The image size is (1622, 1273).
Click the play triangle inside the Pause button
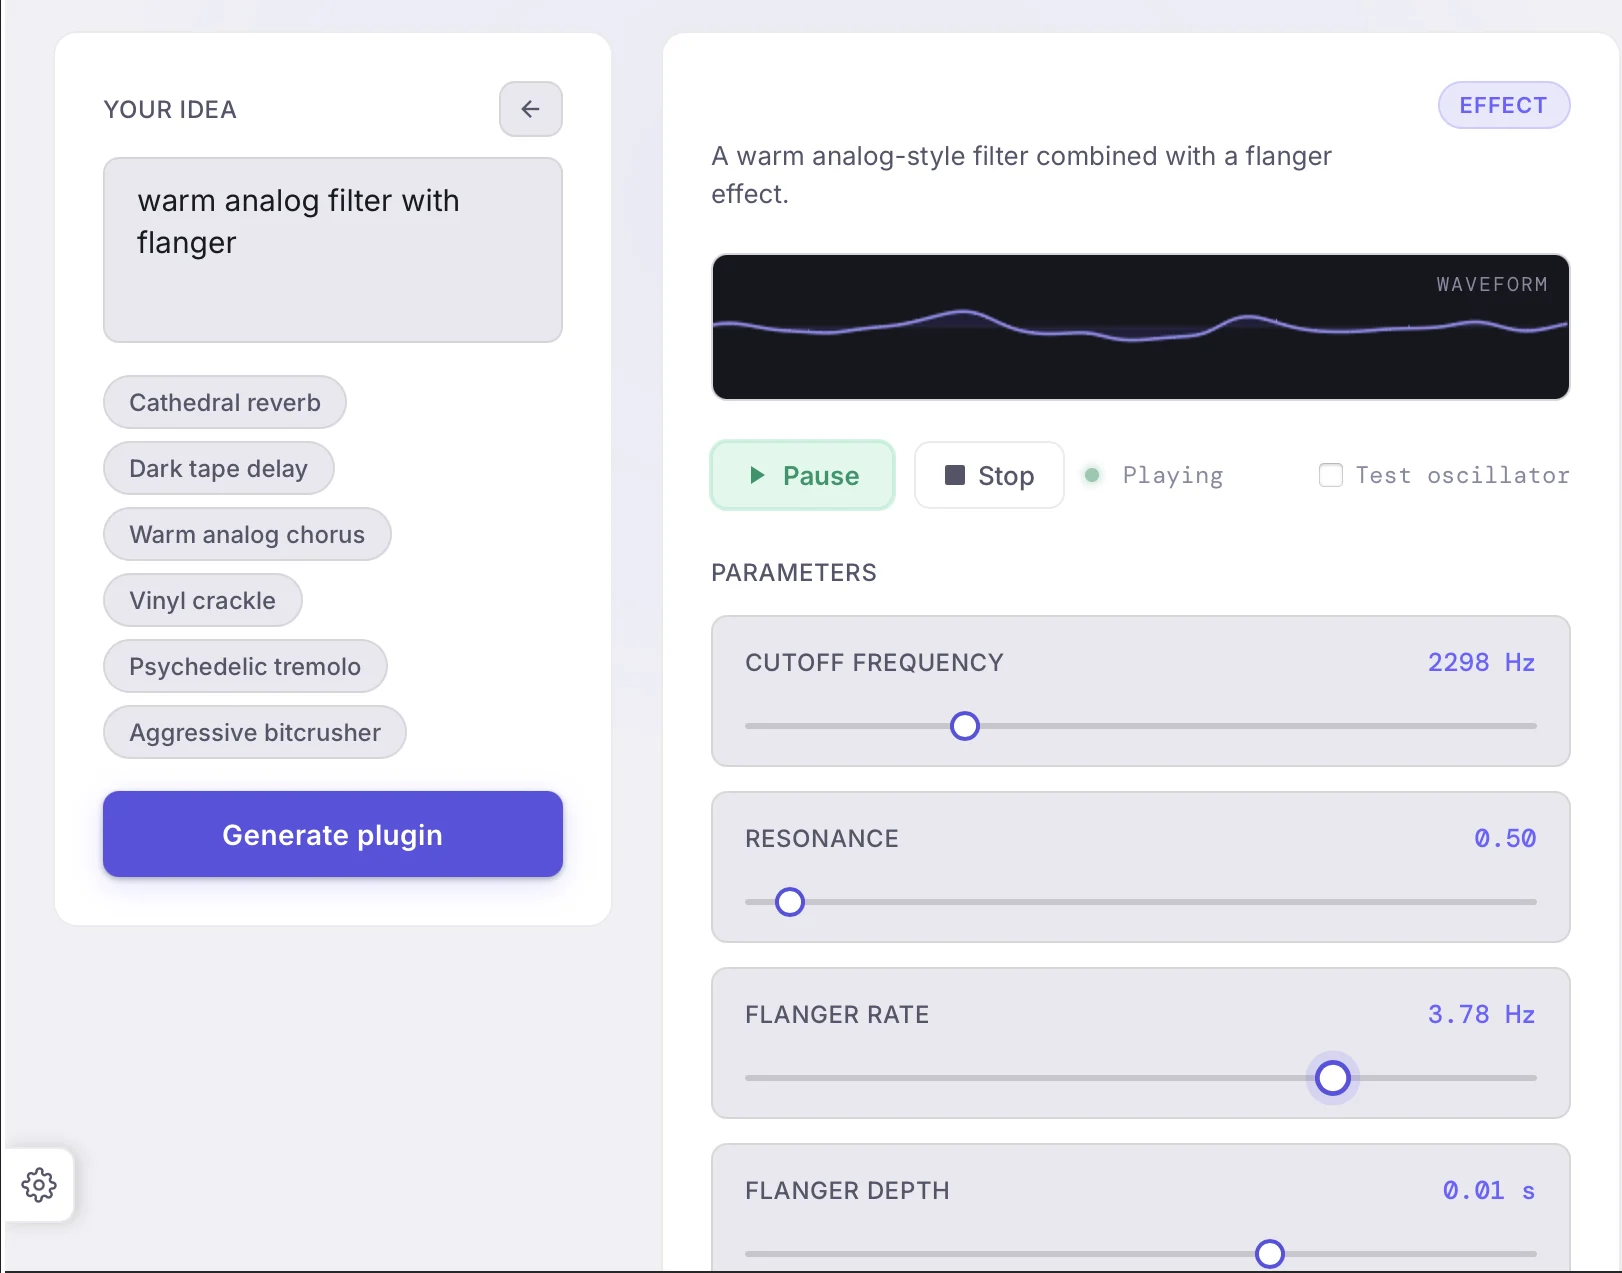pyautogui.click(x=757, y=475)
